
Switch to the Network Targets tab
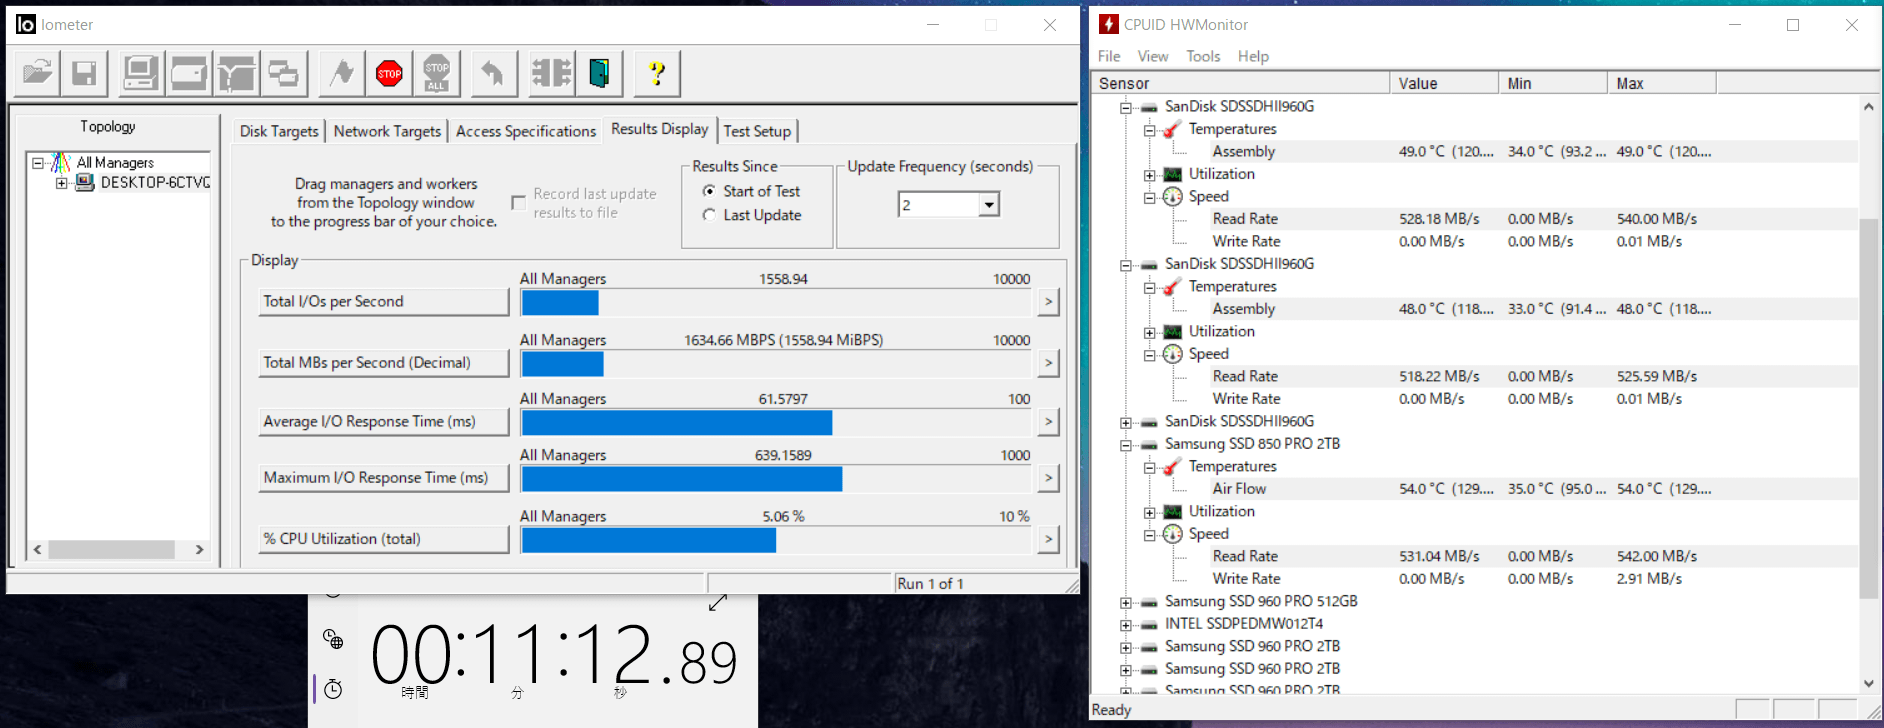coord(387,131)
